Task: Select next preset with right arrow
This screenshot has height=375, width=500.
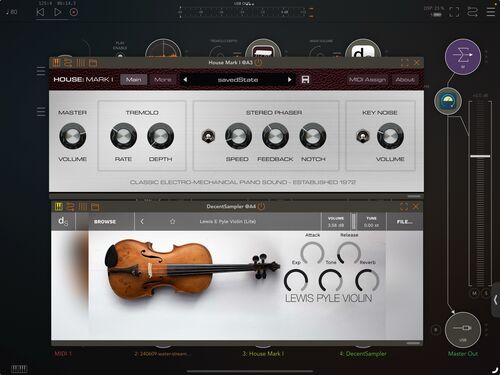Action: [289, 80]
